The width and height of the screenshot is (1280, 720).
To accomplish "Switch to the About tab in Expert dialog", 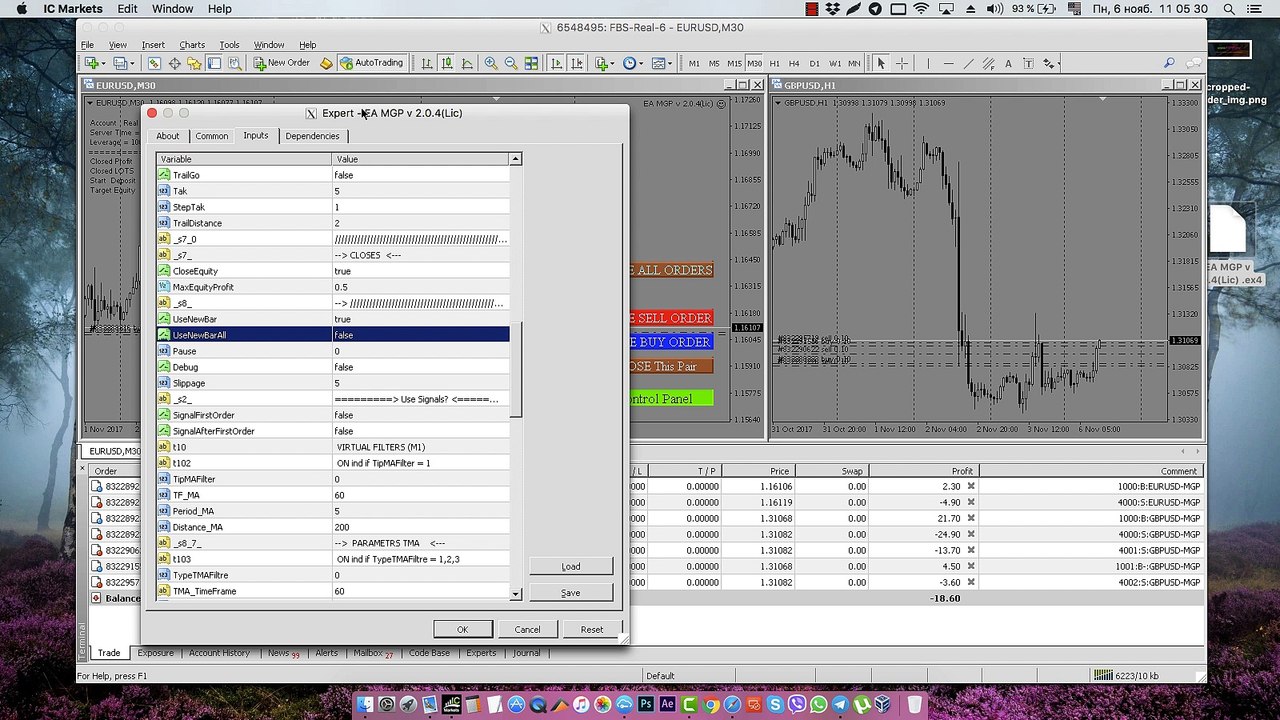I will [168, 136].
